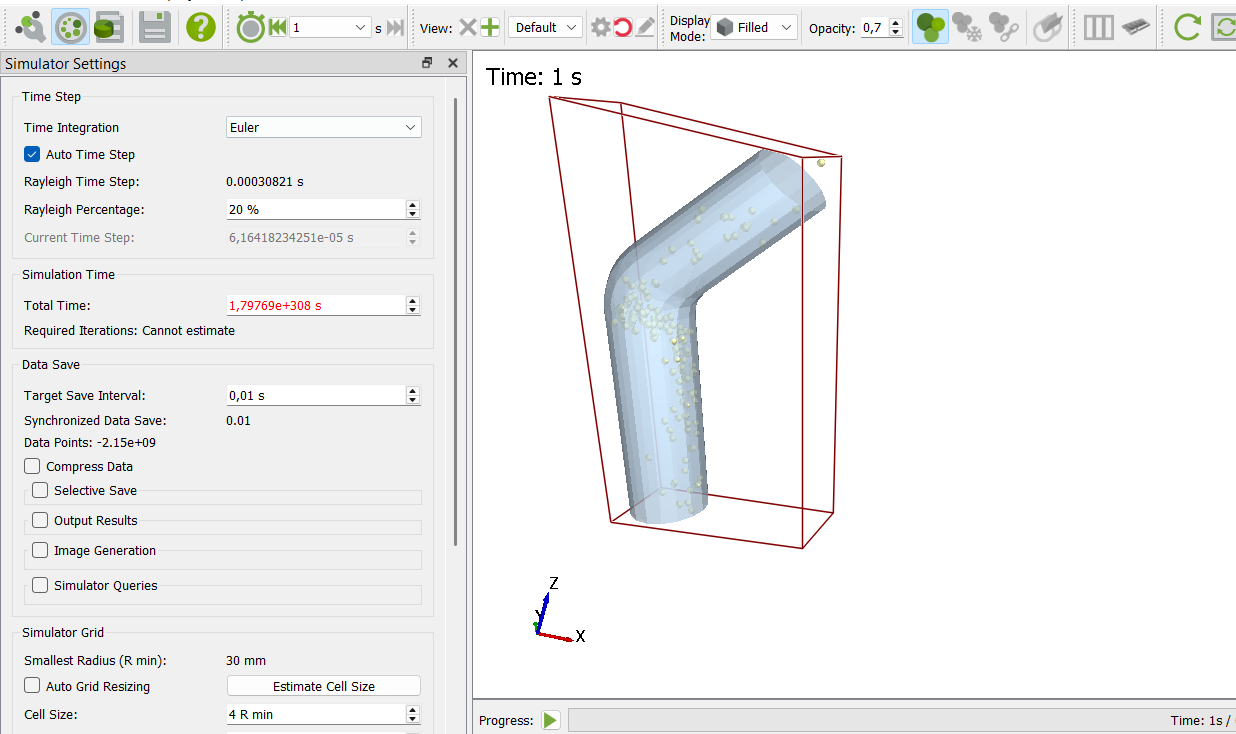Reset the view with red circular arrow
The width and height of the screenshot is (1236, 734).
pos(623,28)
